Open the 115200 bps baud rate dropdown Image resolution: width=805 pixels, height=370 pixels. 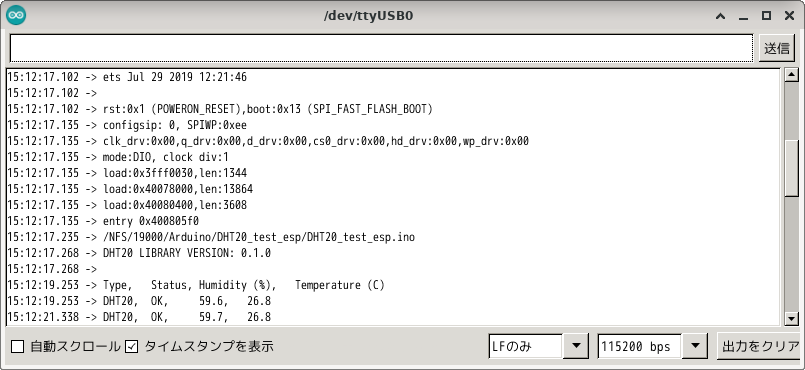coord(695,346)
